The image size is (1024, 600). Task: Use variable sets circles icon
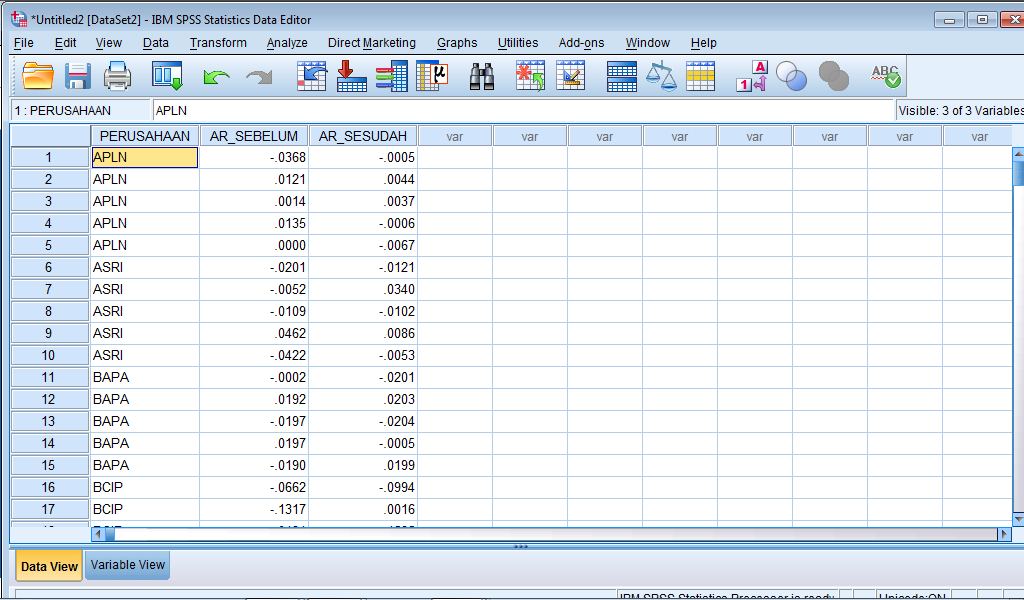coord(792,76)
